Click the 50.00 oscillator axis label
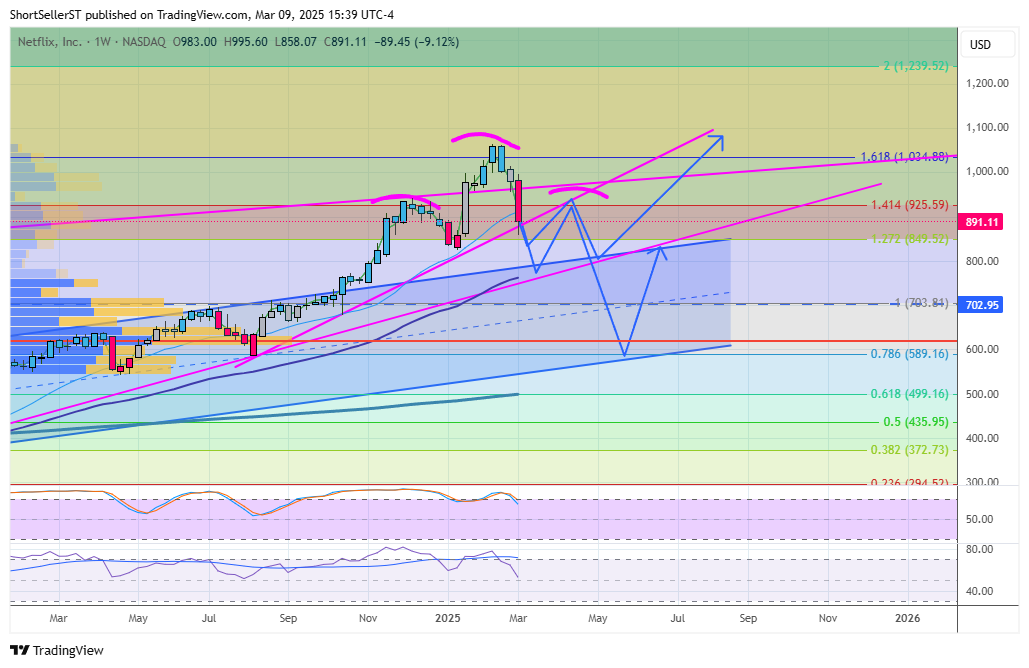Screen dimensions: 1029x668 [x=980, y=519]
